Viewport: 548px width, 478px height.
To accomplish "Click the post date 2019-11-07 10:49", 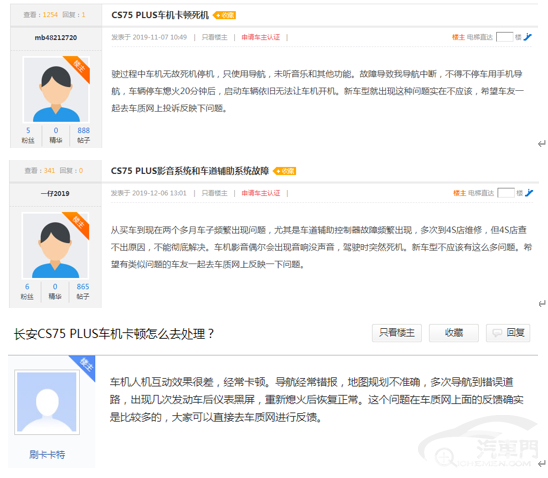I will tap(160, 37).
